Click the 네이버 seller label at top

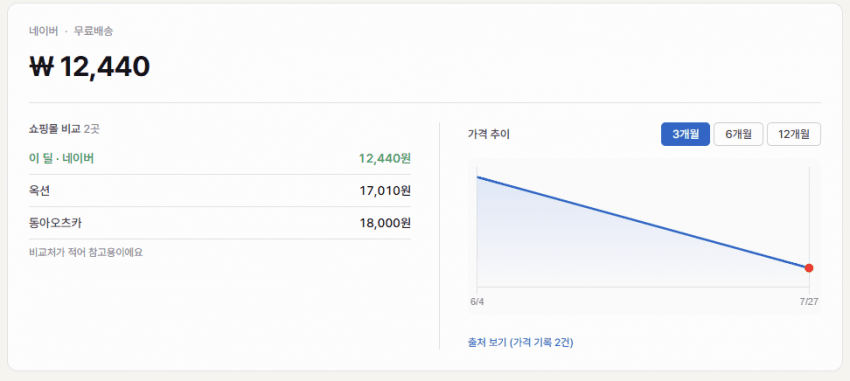coord(43,31)
